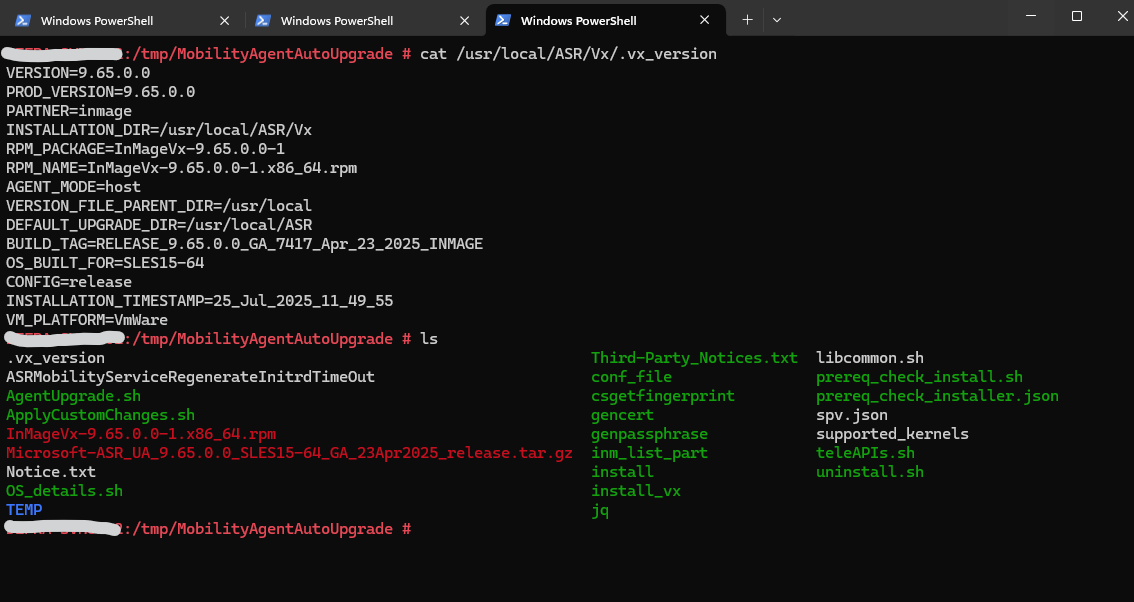Viewport: 1134px width, 602px height.
Task: Click the CONFIG=release line
Action: (69, 282)
